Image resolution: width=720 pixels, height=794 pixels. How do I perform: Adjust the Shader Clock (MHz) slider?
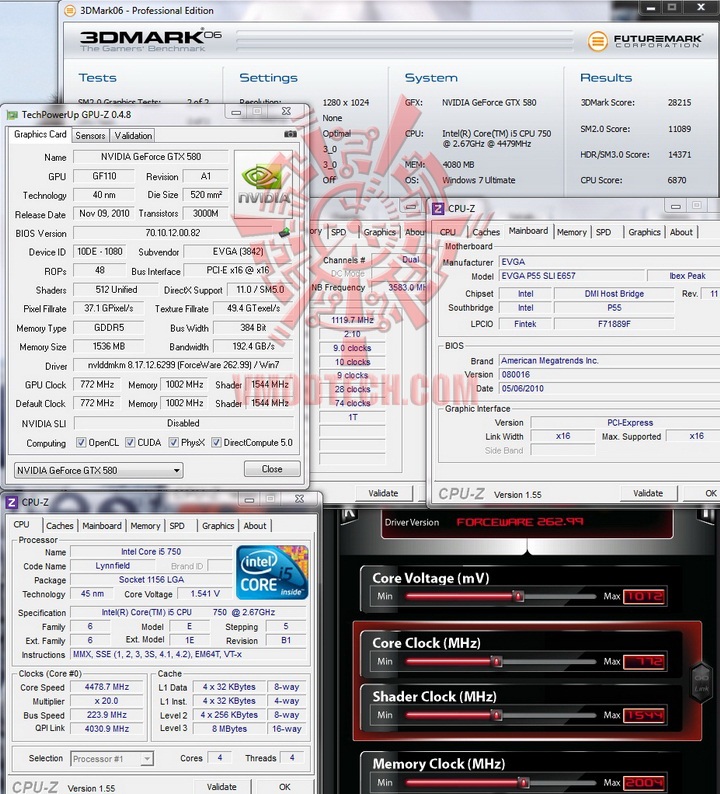496,714
